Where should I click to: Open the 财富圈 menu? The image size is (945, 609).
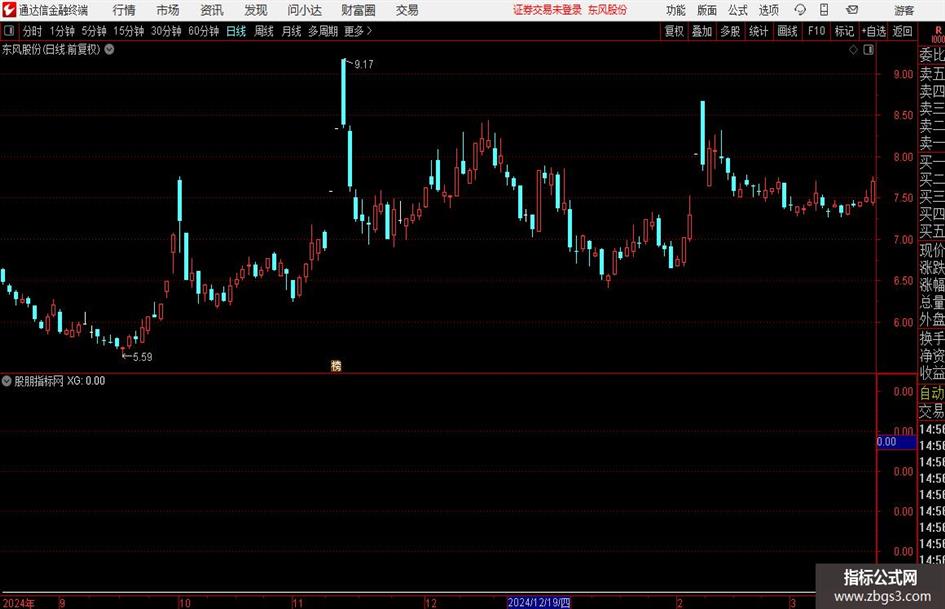pyautogui.click(x=358, y=10)
